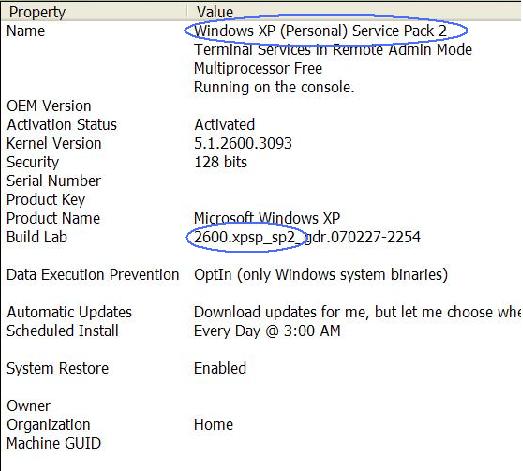Viewport: 523px width, 471px height.
Task: Select the Multiprocessor Free line
Action: [258, 68]
